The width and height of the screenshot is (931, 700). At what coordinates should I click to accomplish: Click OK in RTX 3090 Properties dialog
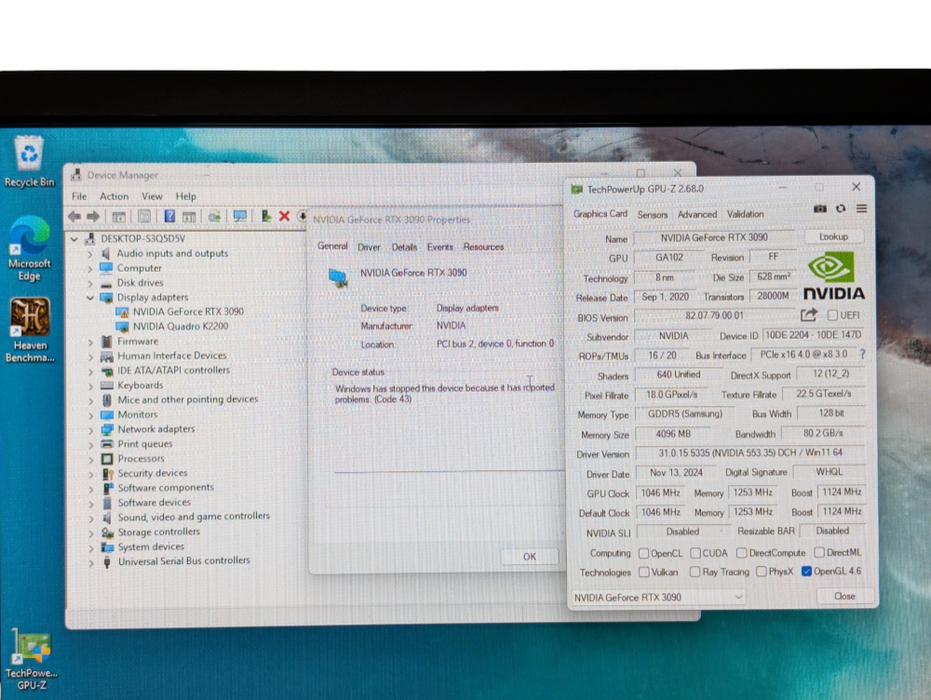point(529,556)
